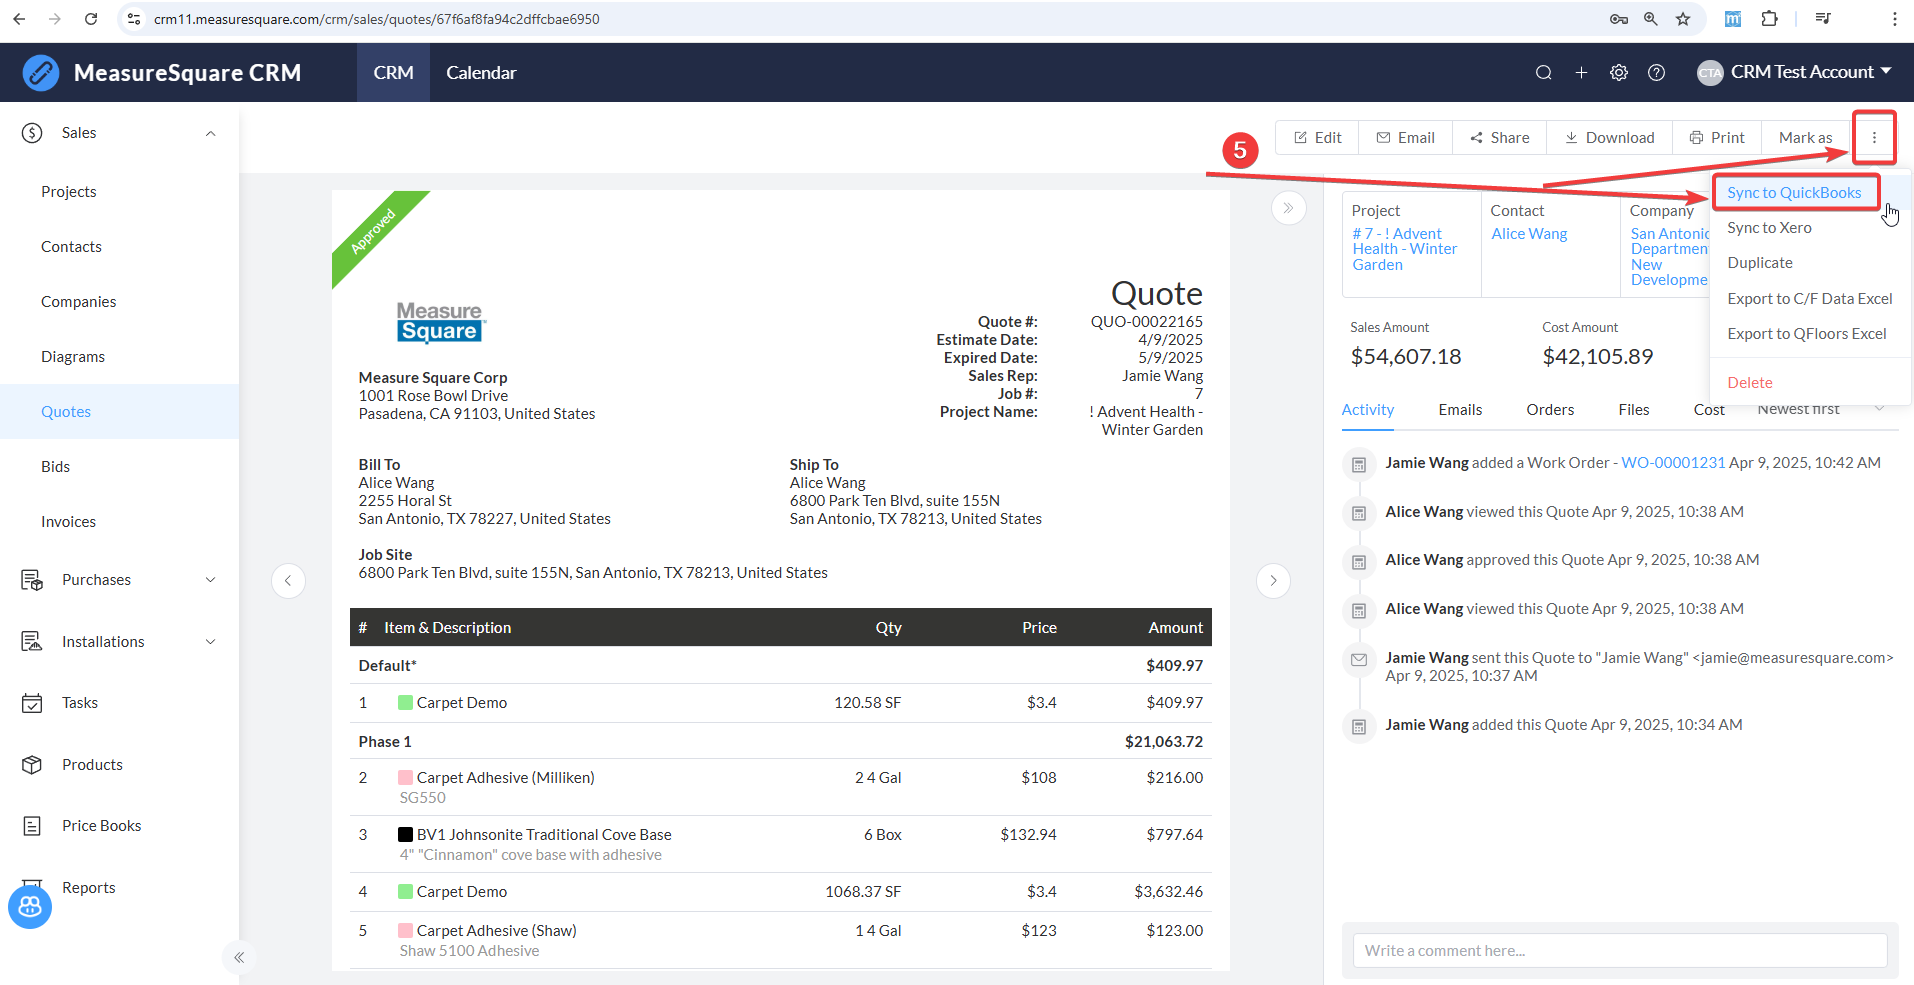Click the browser address bar URL
The image size is (1914, 985).
pyautogui.click(x=376, y=19)
